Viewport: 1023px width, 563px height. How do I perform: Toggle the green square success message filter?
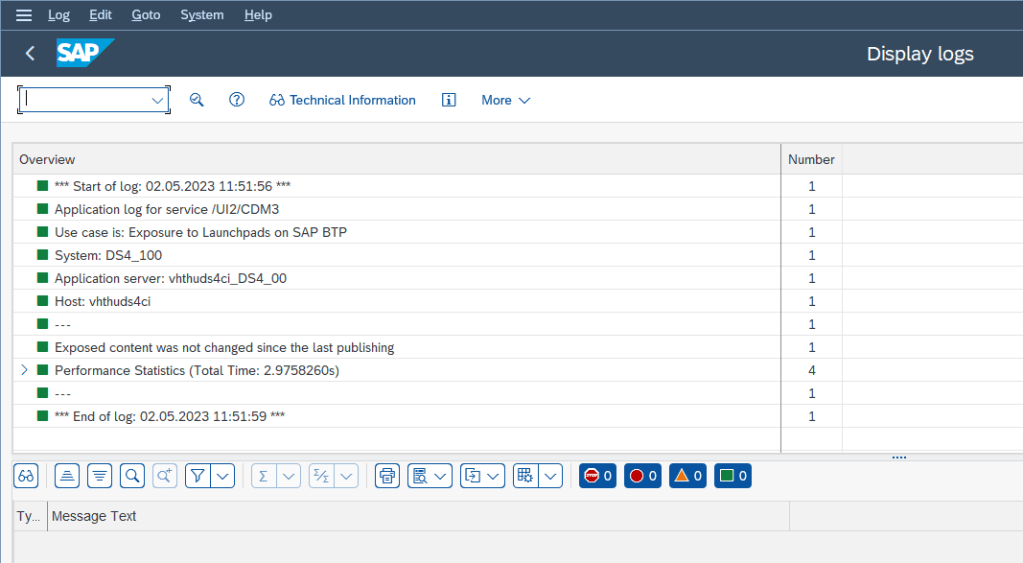tap(732, 476)
